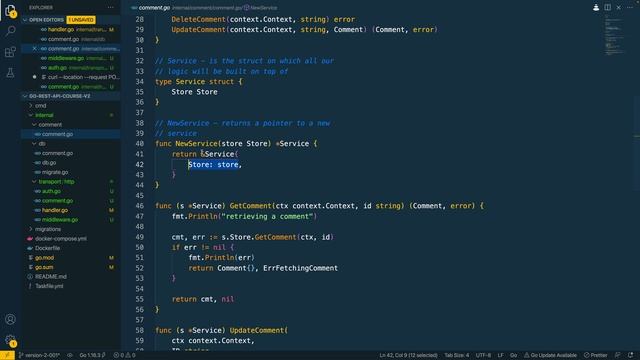Open README.md file

pos(51,277)
